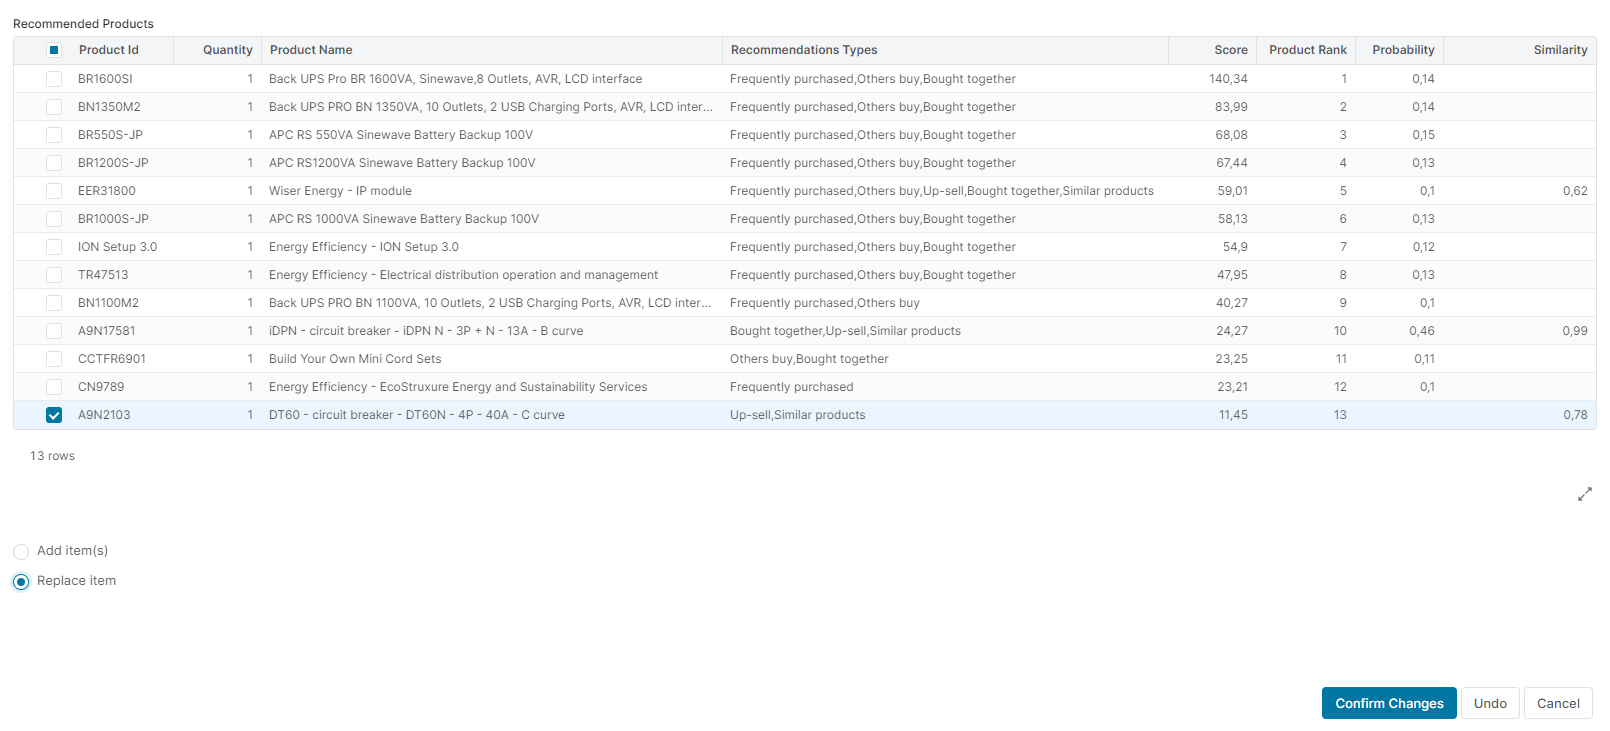
Task: Select checkbox for CCTFR6901 row
Action: click(54, 359)
